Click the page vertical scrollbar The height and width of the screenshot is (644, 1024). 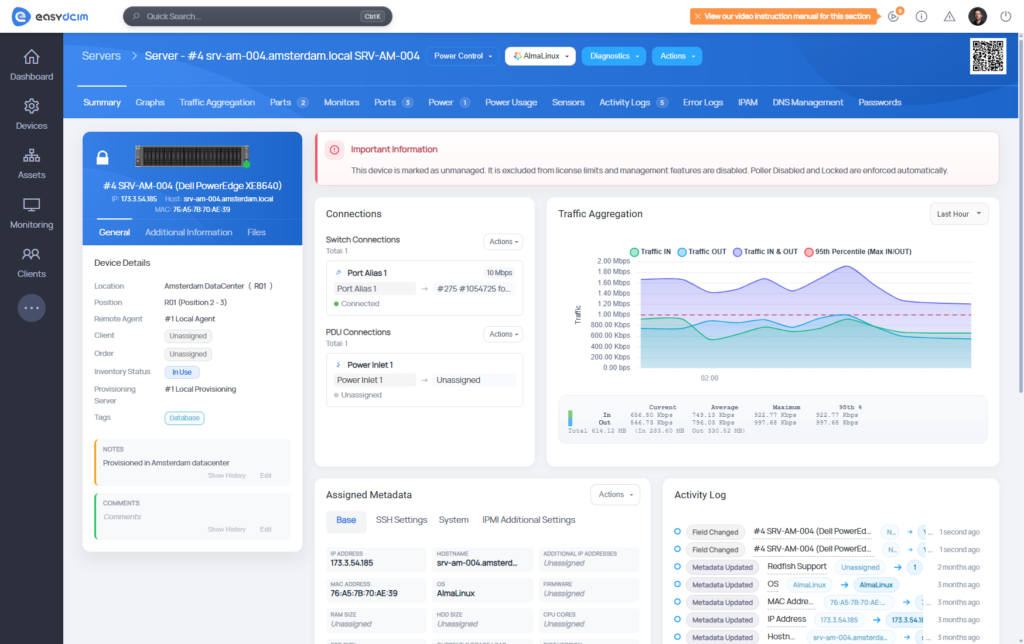[1020, 216]
